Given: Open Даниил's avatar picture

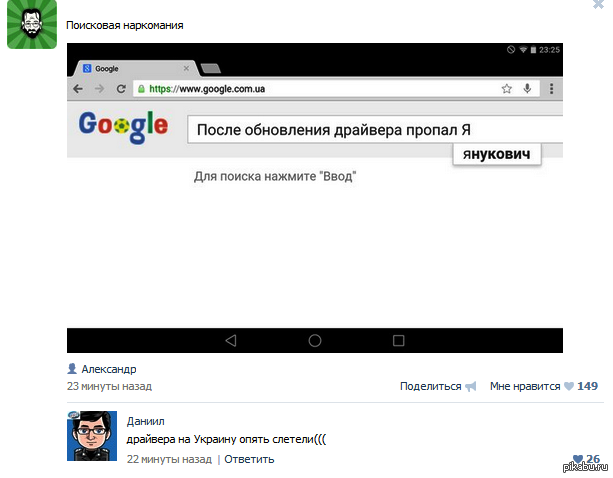Looking at the screenshot, I should coord(92,436).
